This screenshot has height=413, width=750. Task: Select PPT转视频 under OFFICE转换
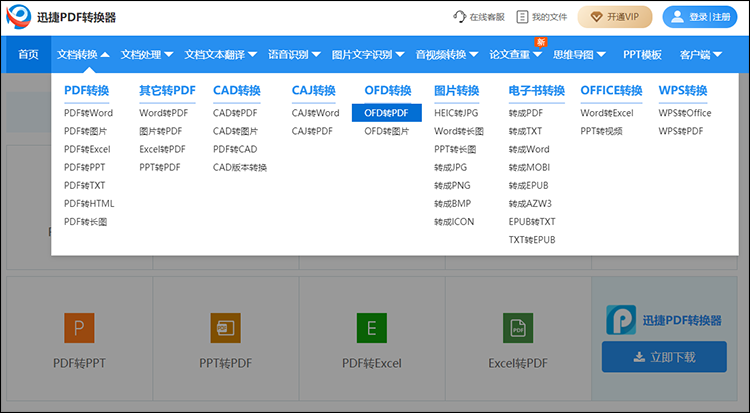tap(601, 131)
